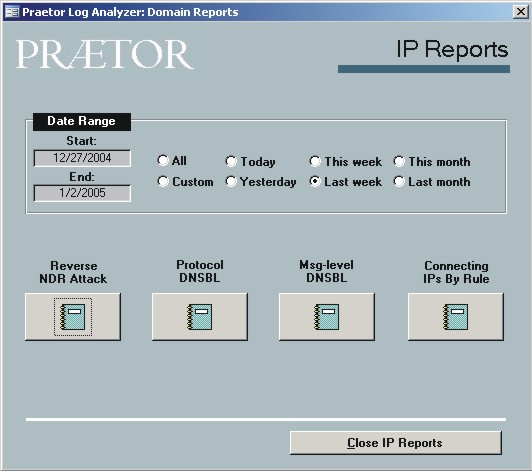532x471 pixels.
Task: Click the Connecting IPs By Rule label
Action: click(x=456, y=272)
